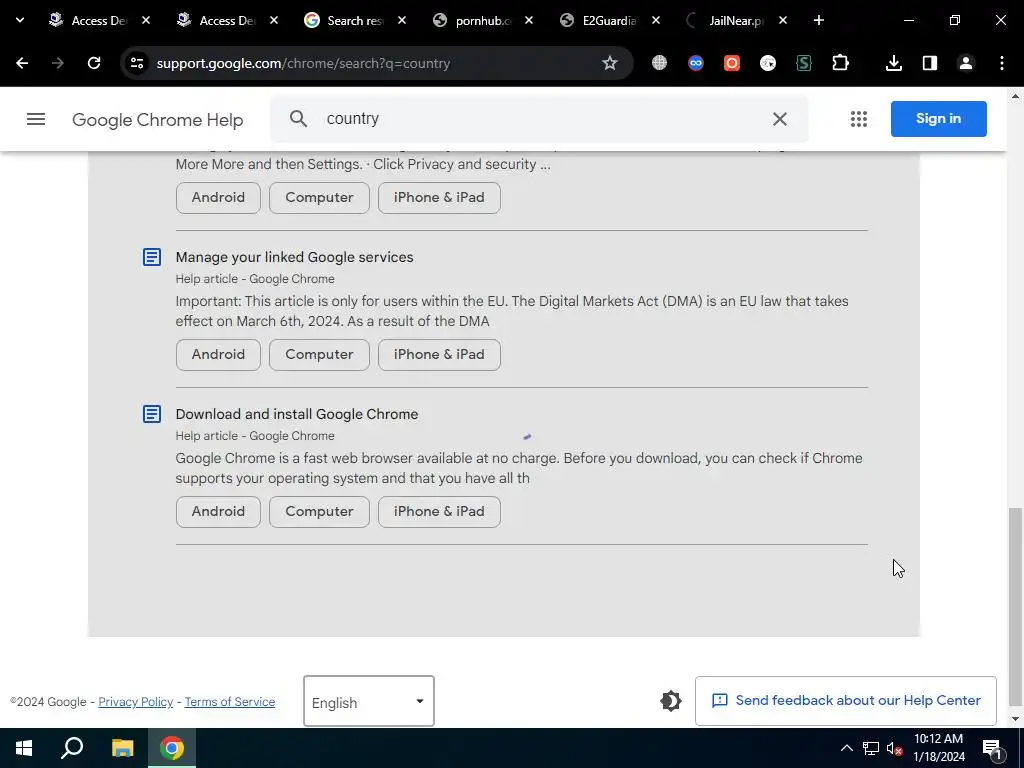This screenshot has width=1024, height=768.
Task: Open the muted volume tray icon
Action: 895,748
